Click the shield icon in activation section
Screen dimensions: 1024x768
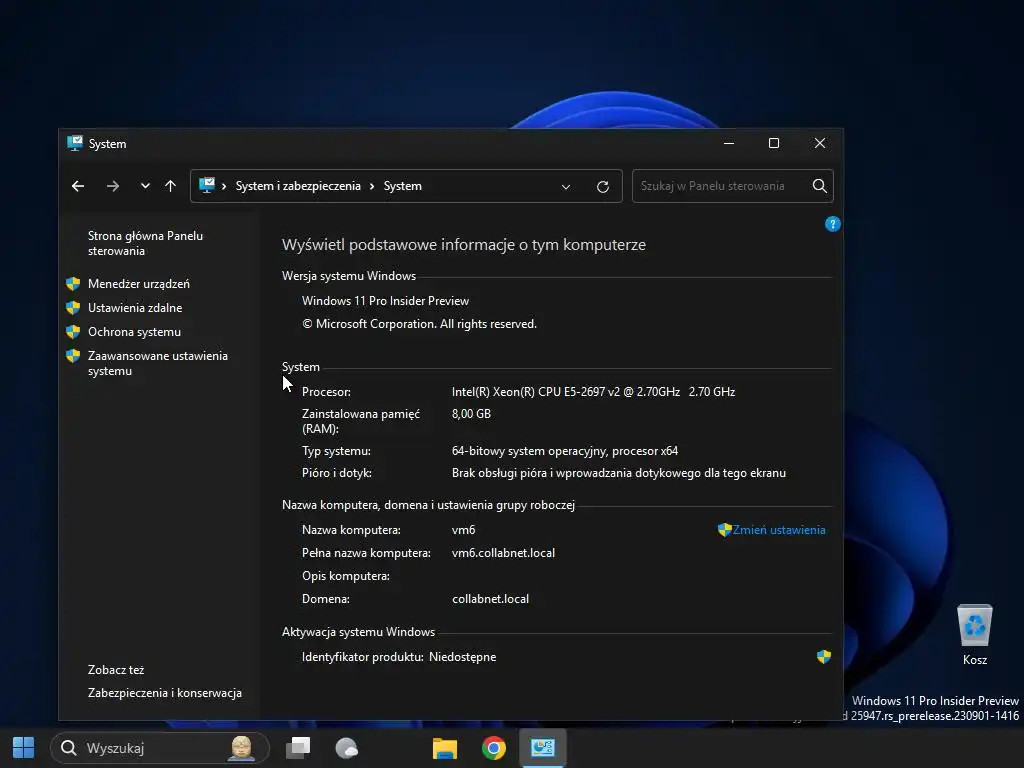point(824,656)
